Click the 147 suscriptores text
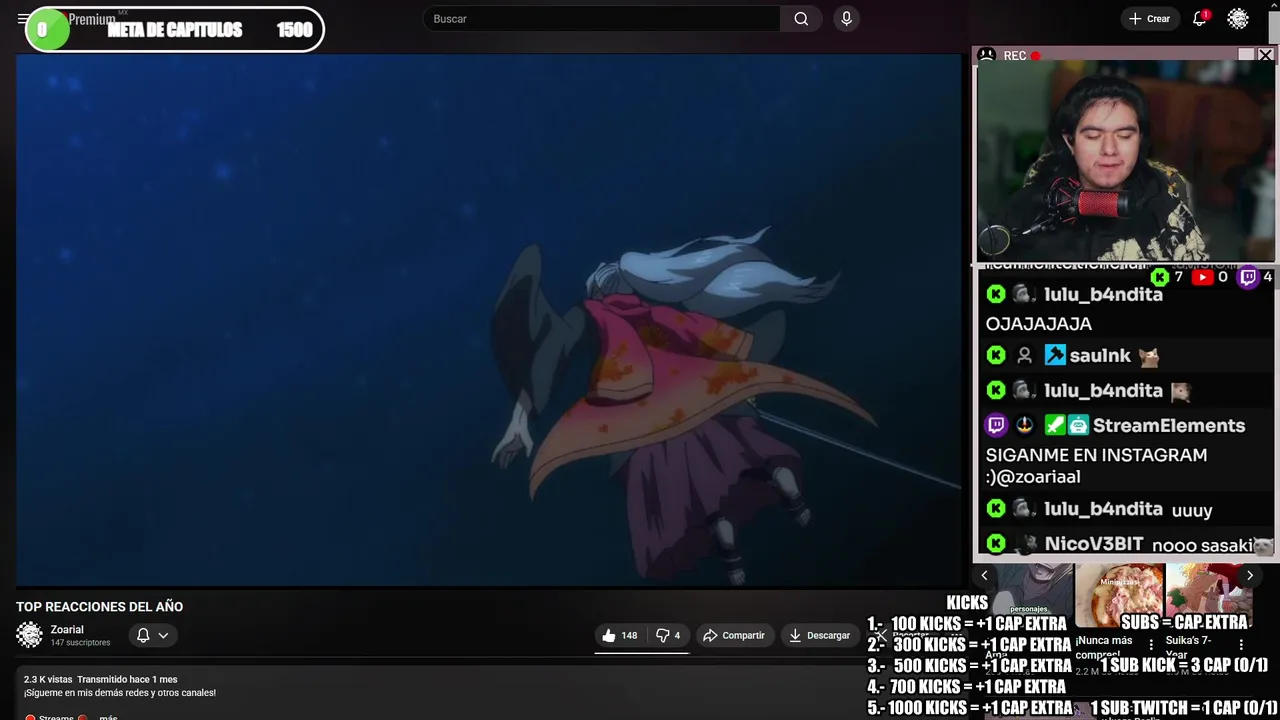The image size is (1280, 720). (80, 643)
